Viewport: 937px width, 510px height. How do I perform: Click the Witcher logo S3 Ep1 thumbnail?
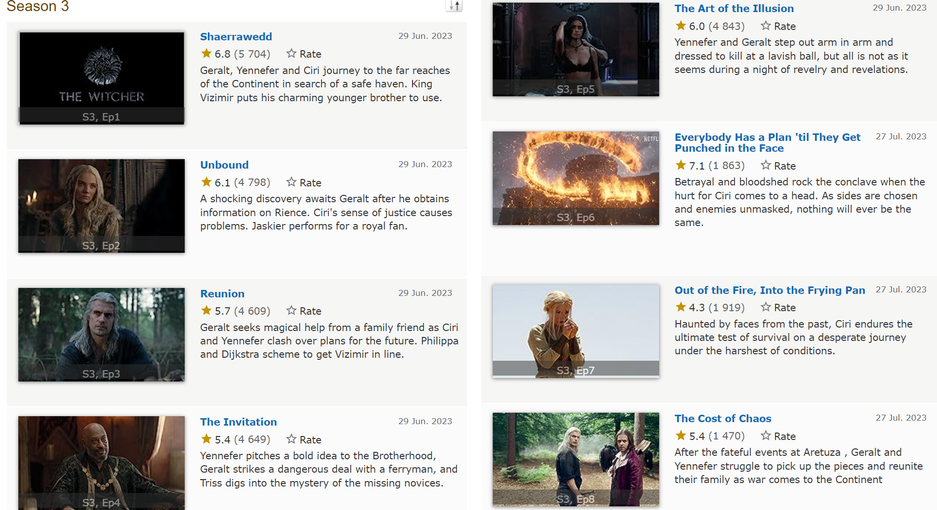tap(101, 78)
